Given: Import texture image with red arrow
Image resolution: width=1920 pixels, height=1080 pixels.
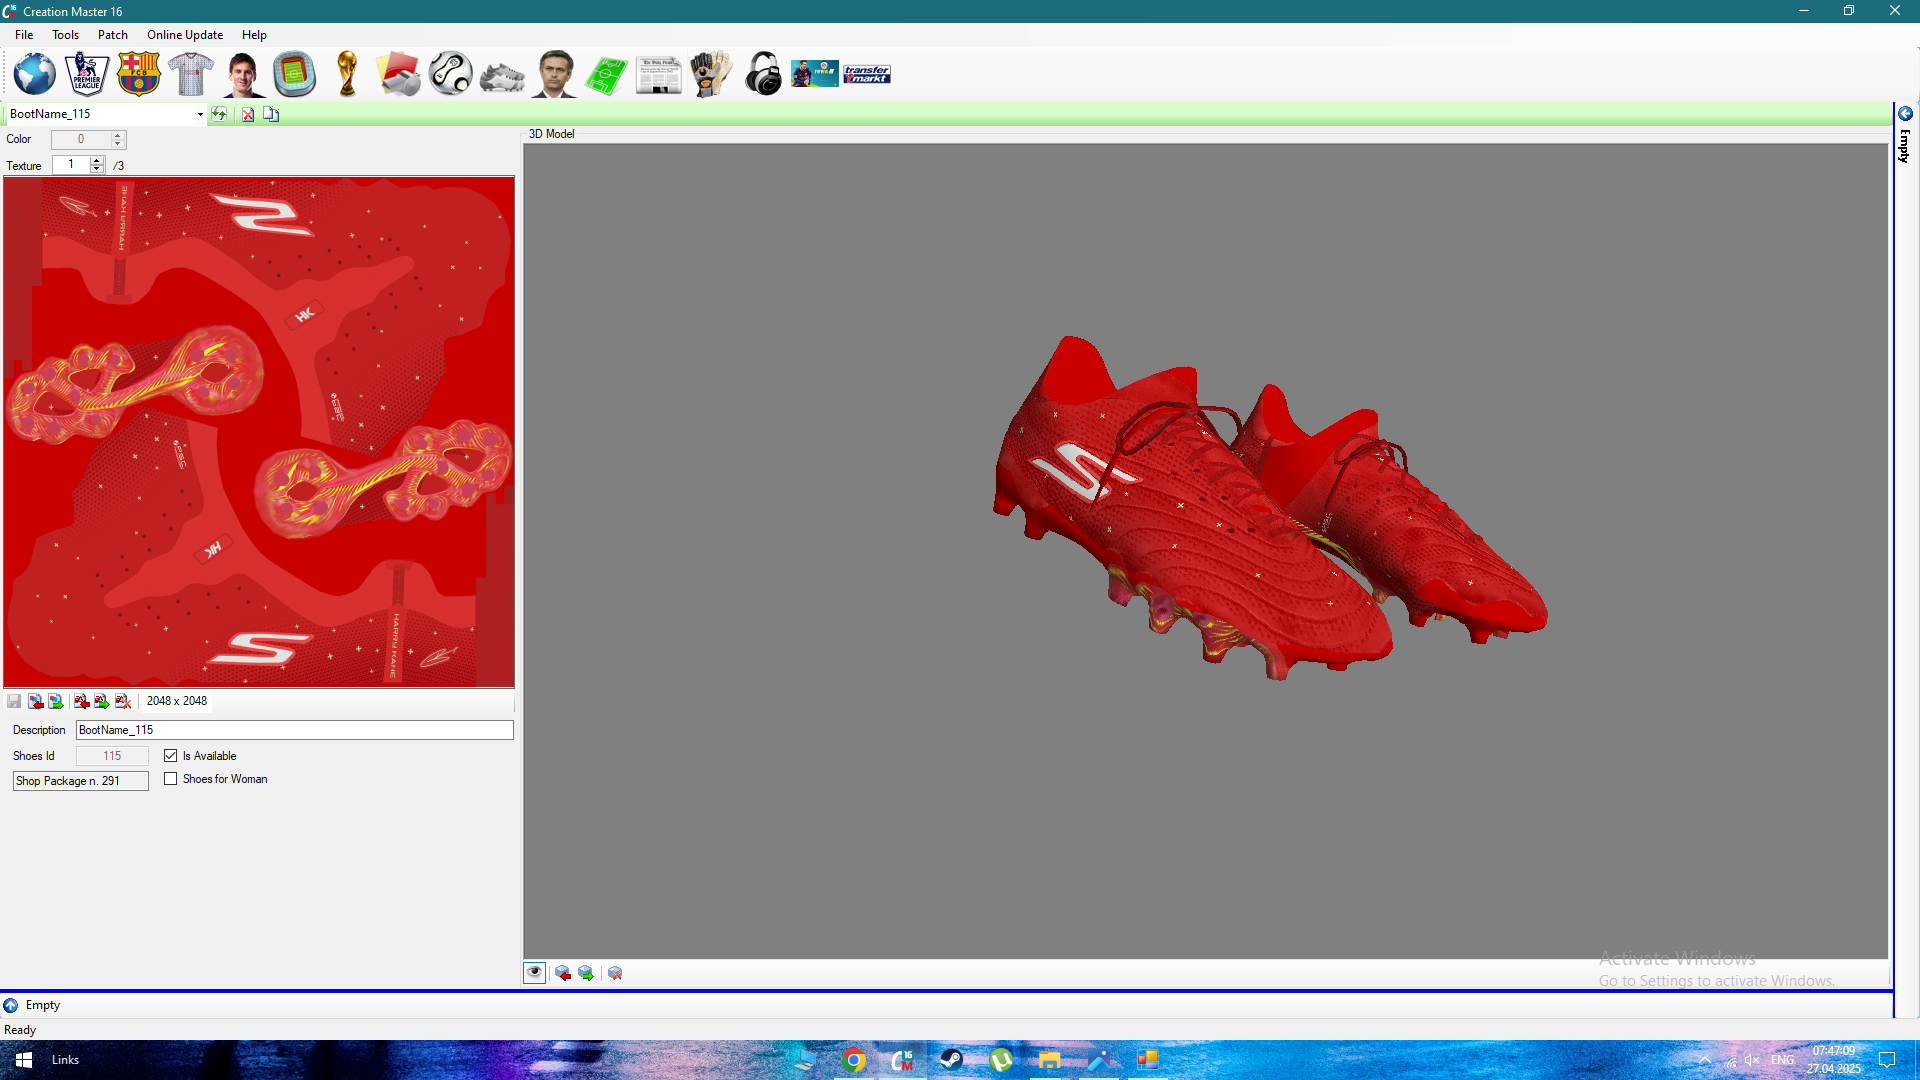Looking at the screenshot, I should pyautogui.click(x=35, y=701).
